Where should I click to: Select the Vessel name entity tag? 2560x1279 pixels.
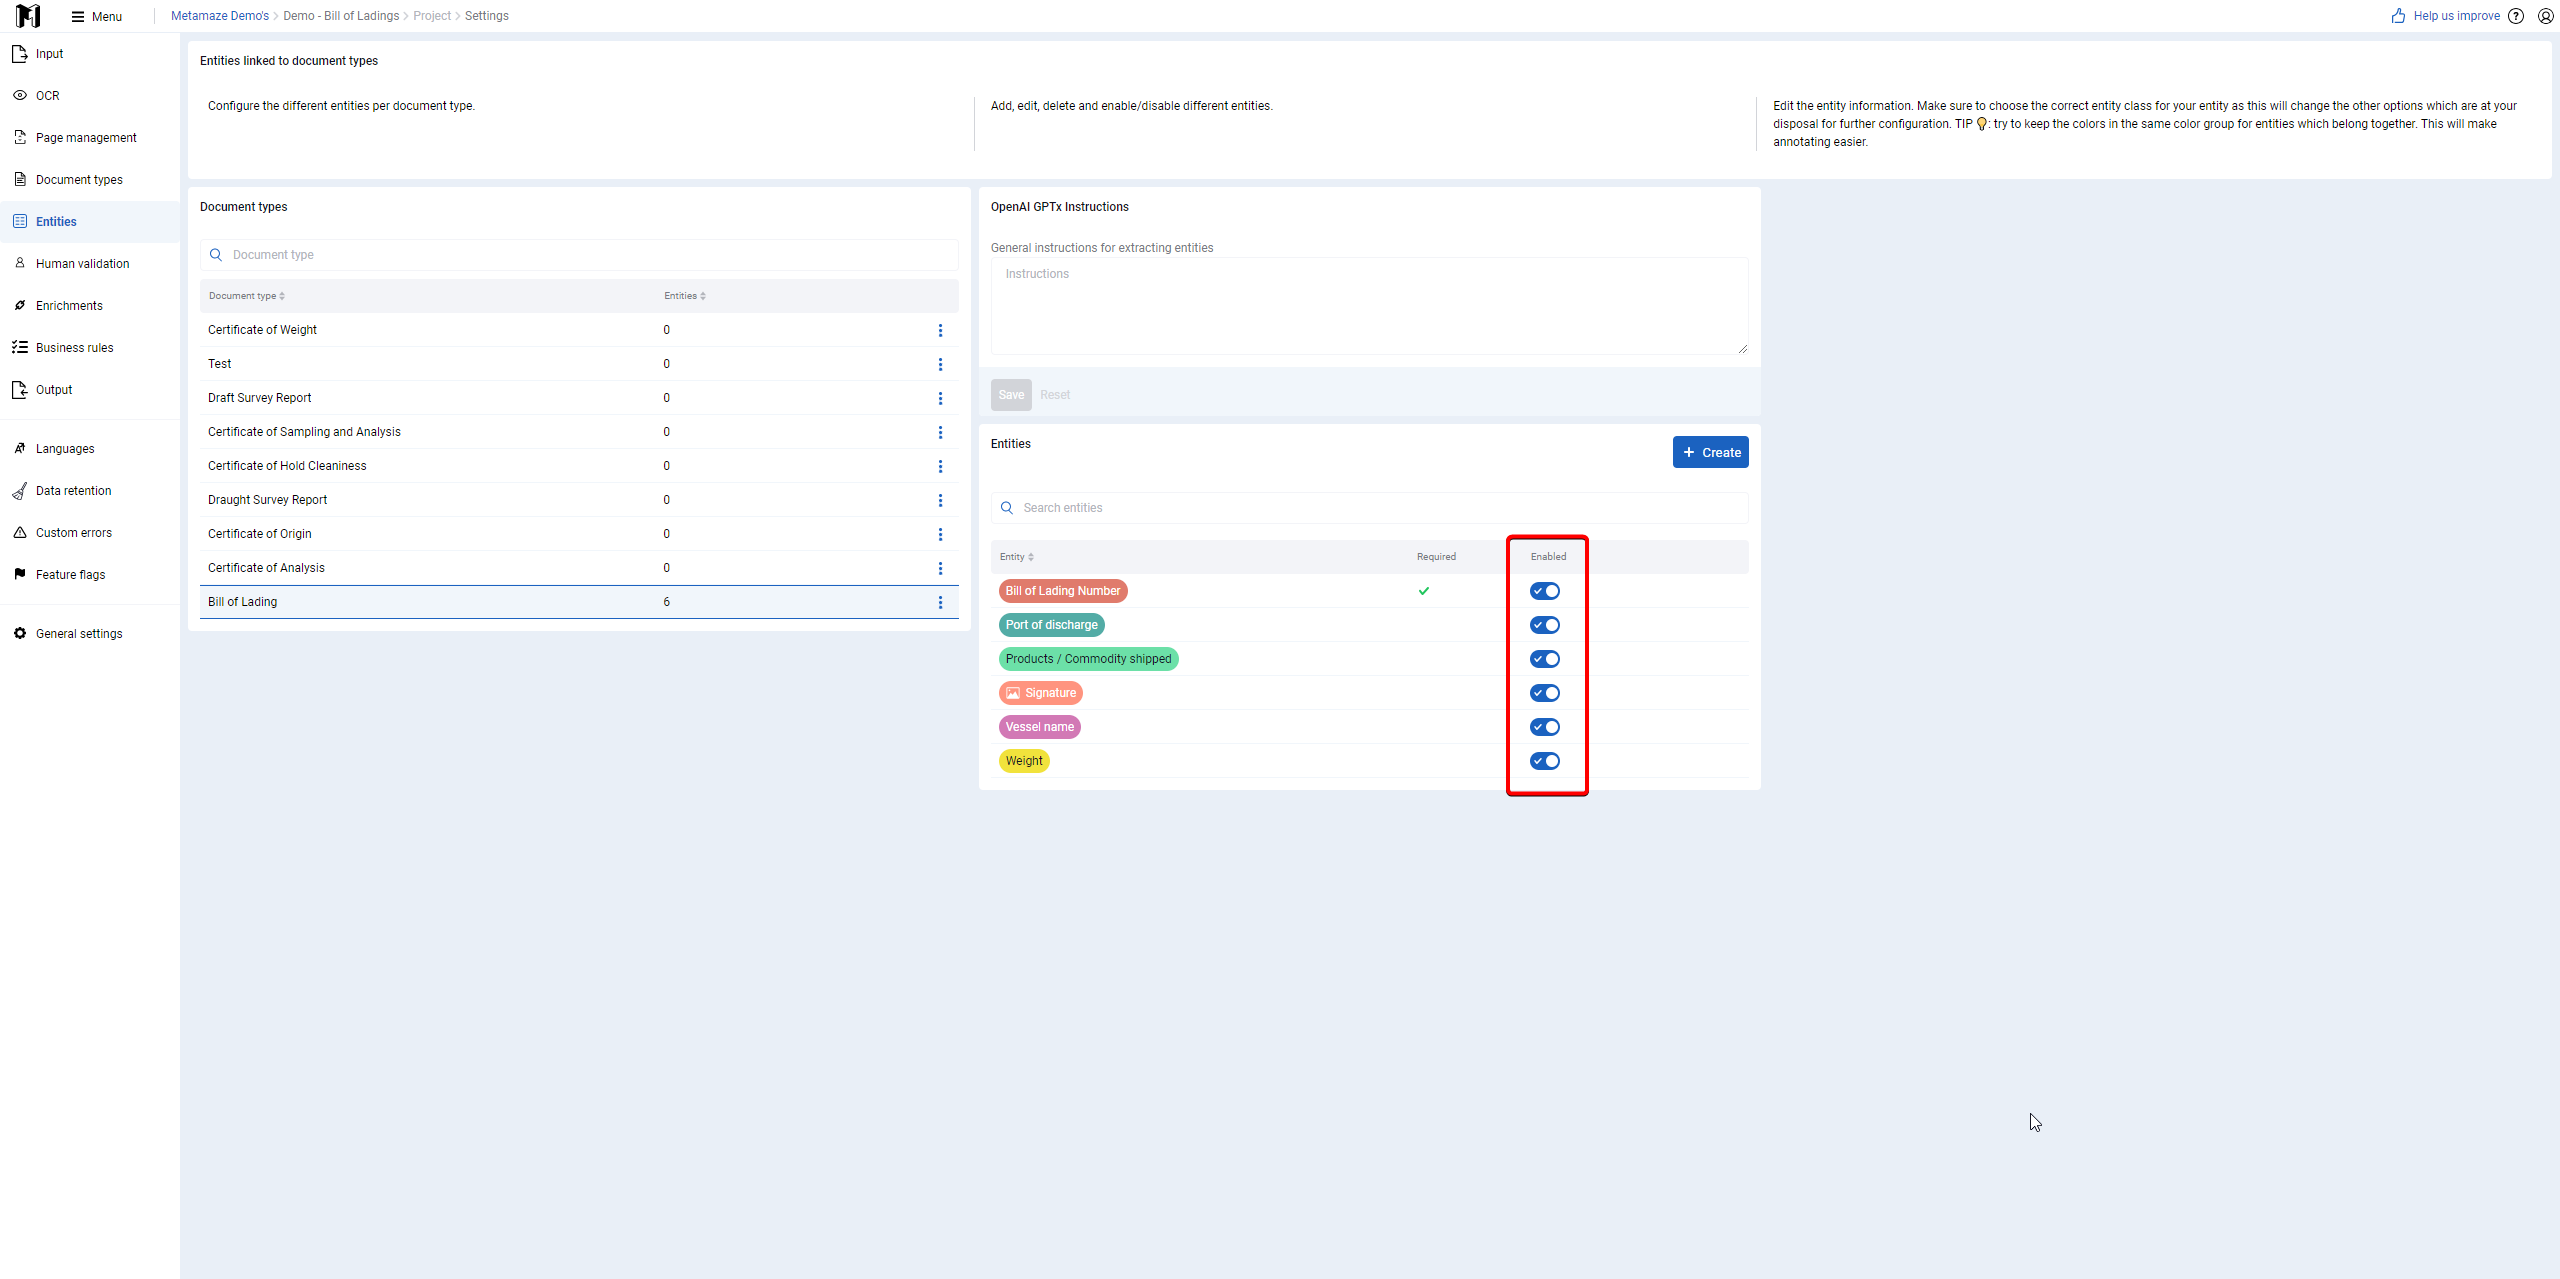[1039, 727]
